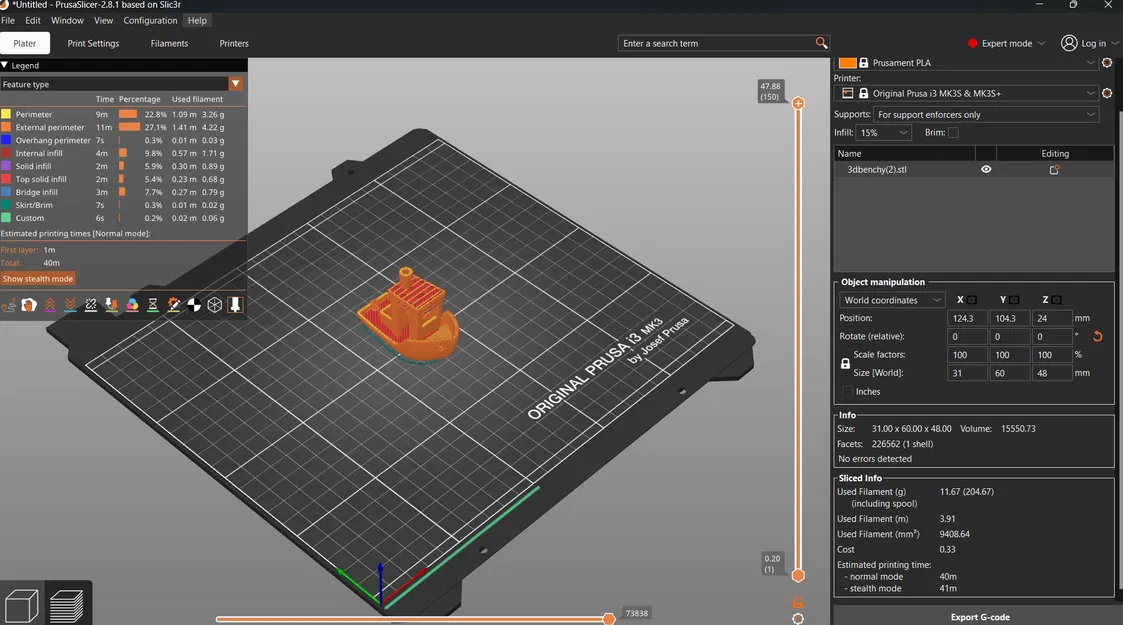Hide 3dbenchy(2).stl with the eye toggle
1123x625 pixels.
coord(986,169)
